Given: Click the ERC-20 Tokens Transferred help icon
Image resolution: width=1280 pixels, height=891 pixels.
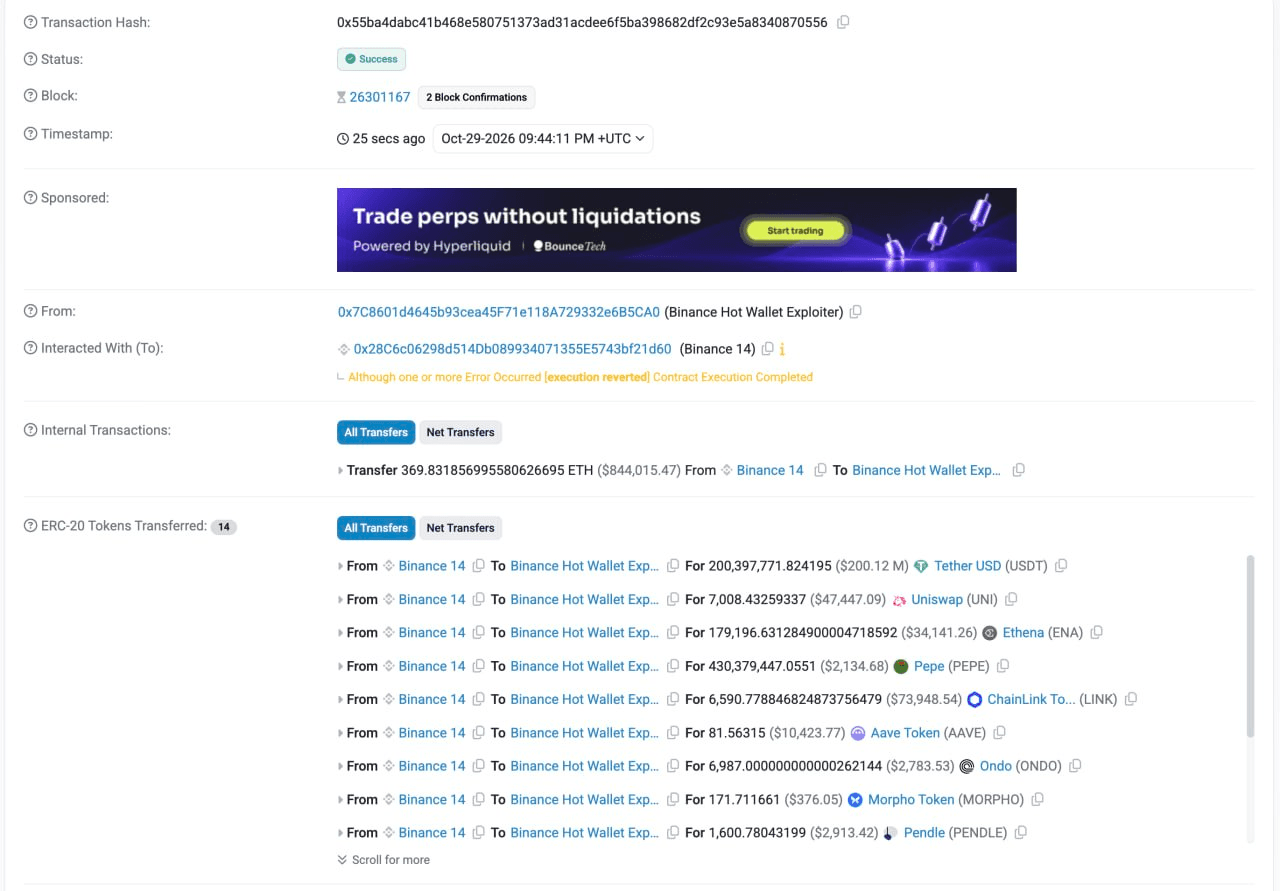Looking at the screenshot, I should (30, 526).
